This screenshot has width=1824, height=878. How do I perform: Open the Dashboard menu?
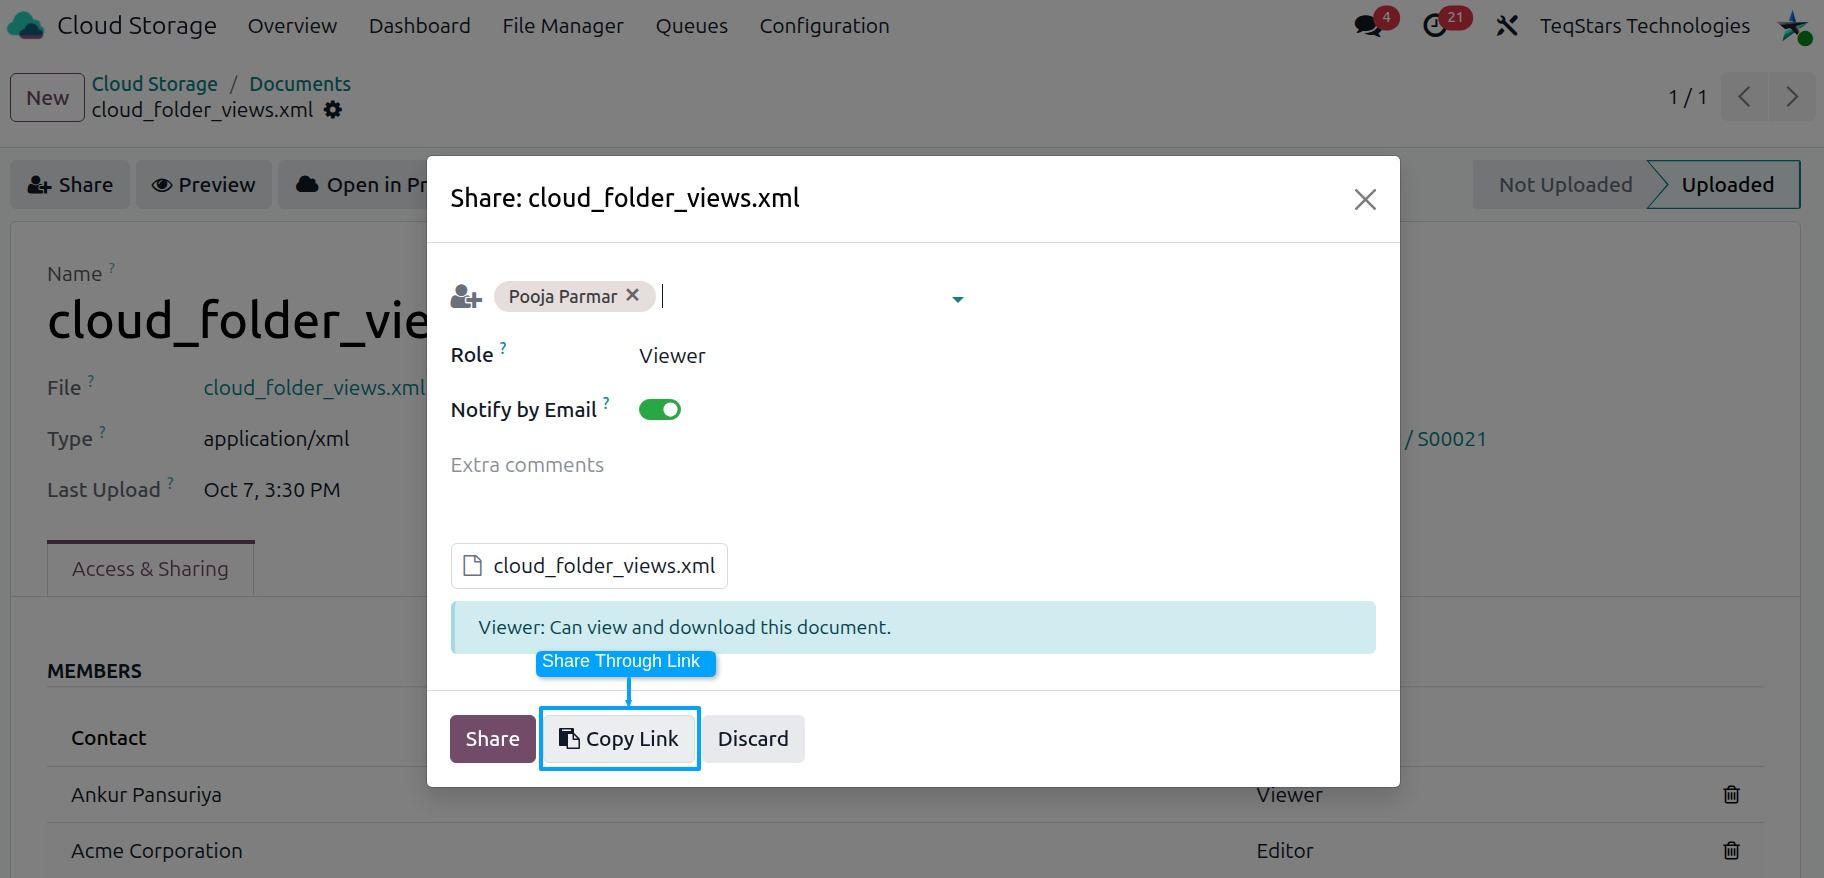pyautogui.click(x=419, y=26)
